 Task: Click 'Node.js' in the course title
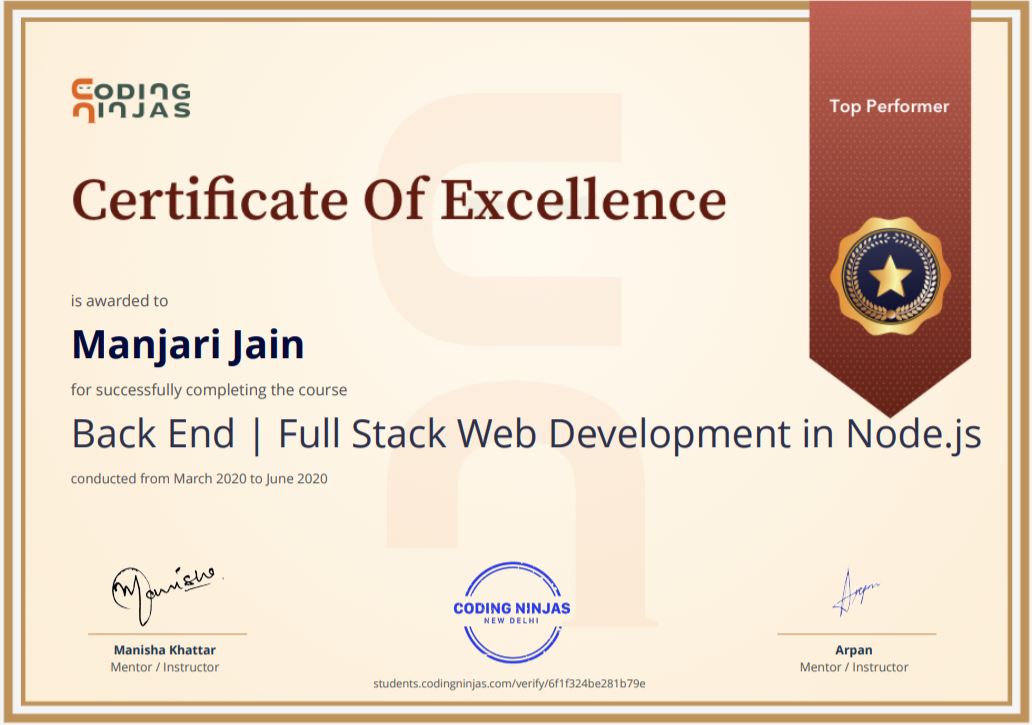pos(913,434)
